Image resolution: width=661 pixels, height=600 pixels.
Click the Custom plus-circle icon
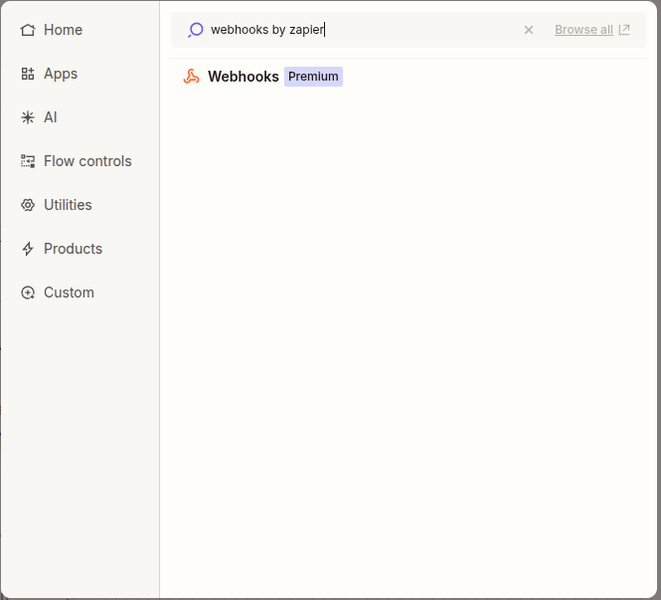28,293
